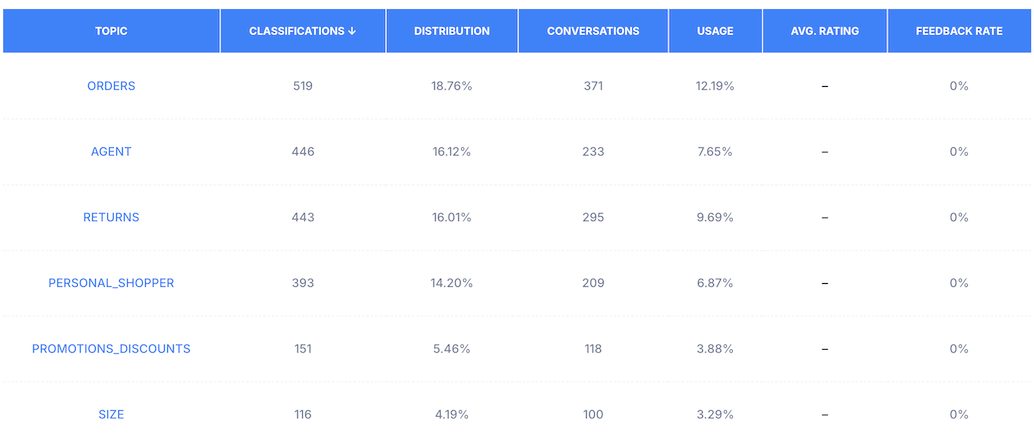Sort by Classifications descending arrow
This screenshot has width=1034, height=433.
(x=351, y=31)
